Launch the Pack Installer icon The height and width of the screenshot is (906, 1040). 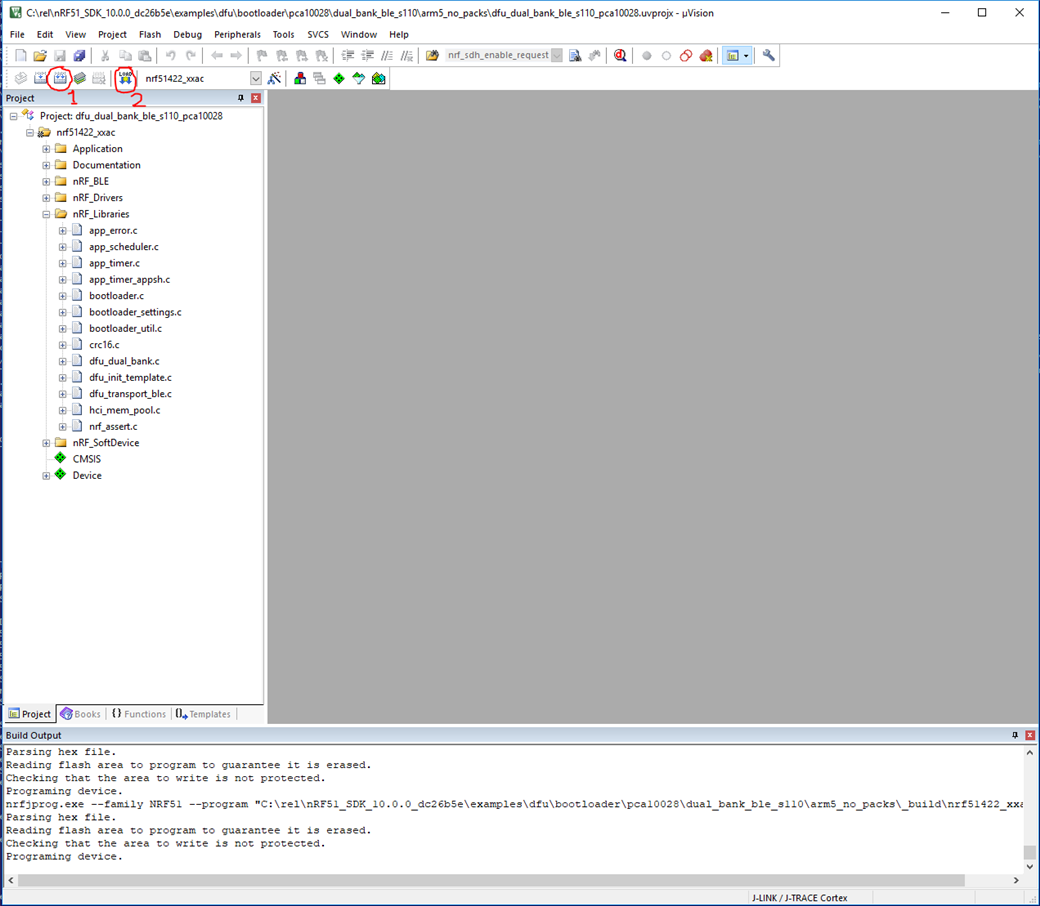tap(379, 78)
